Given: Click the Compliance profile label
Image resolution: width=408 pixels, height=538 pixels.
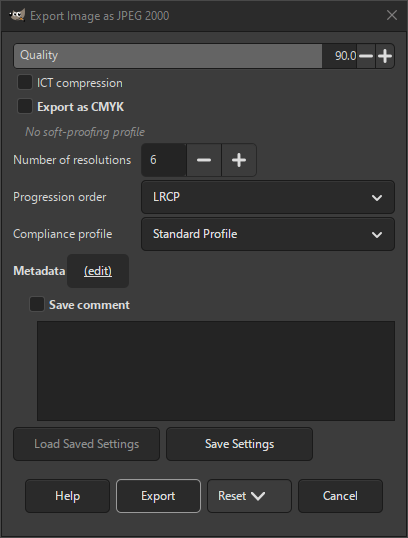Looking at the screenshot, I should coord(62,234).
